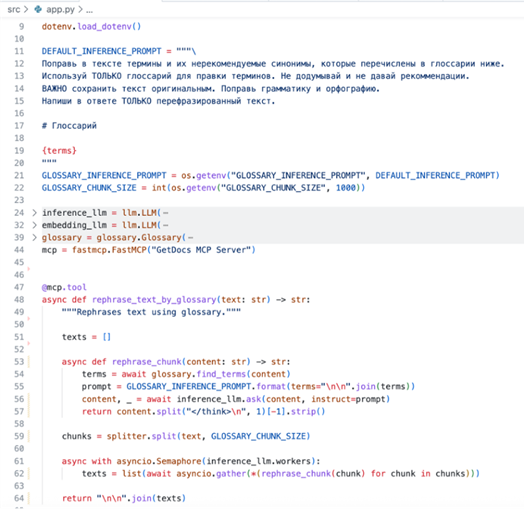Expand the folded glossary.Glossary block

[34, 237]
